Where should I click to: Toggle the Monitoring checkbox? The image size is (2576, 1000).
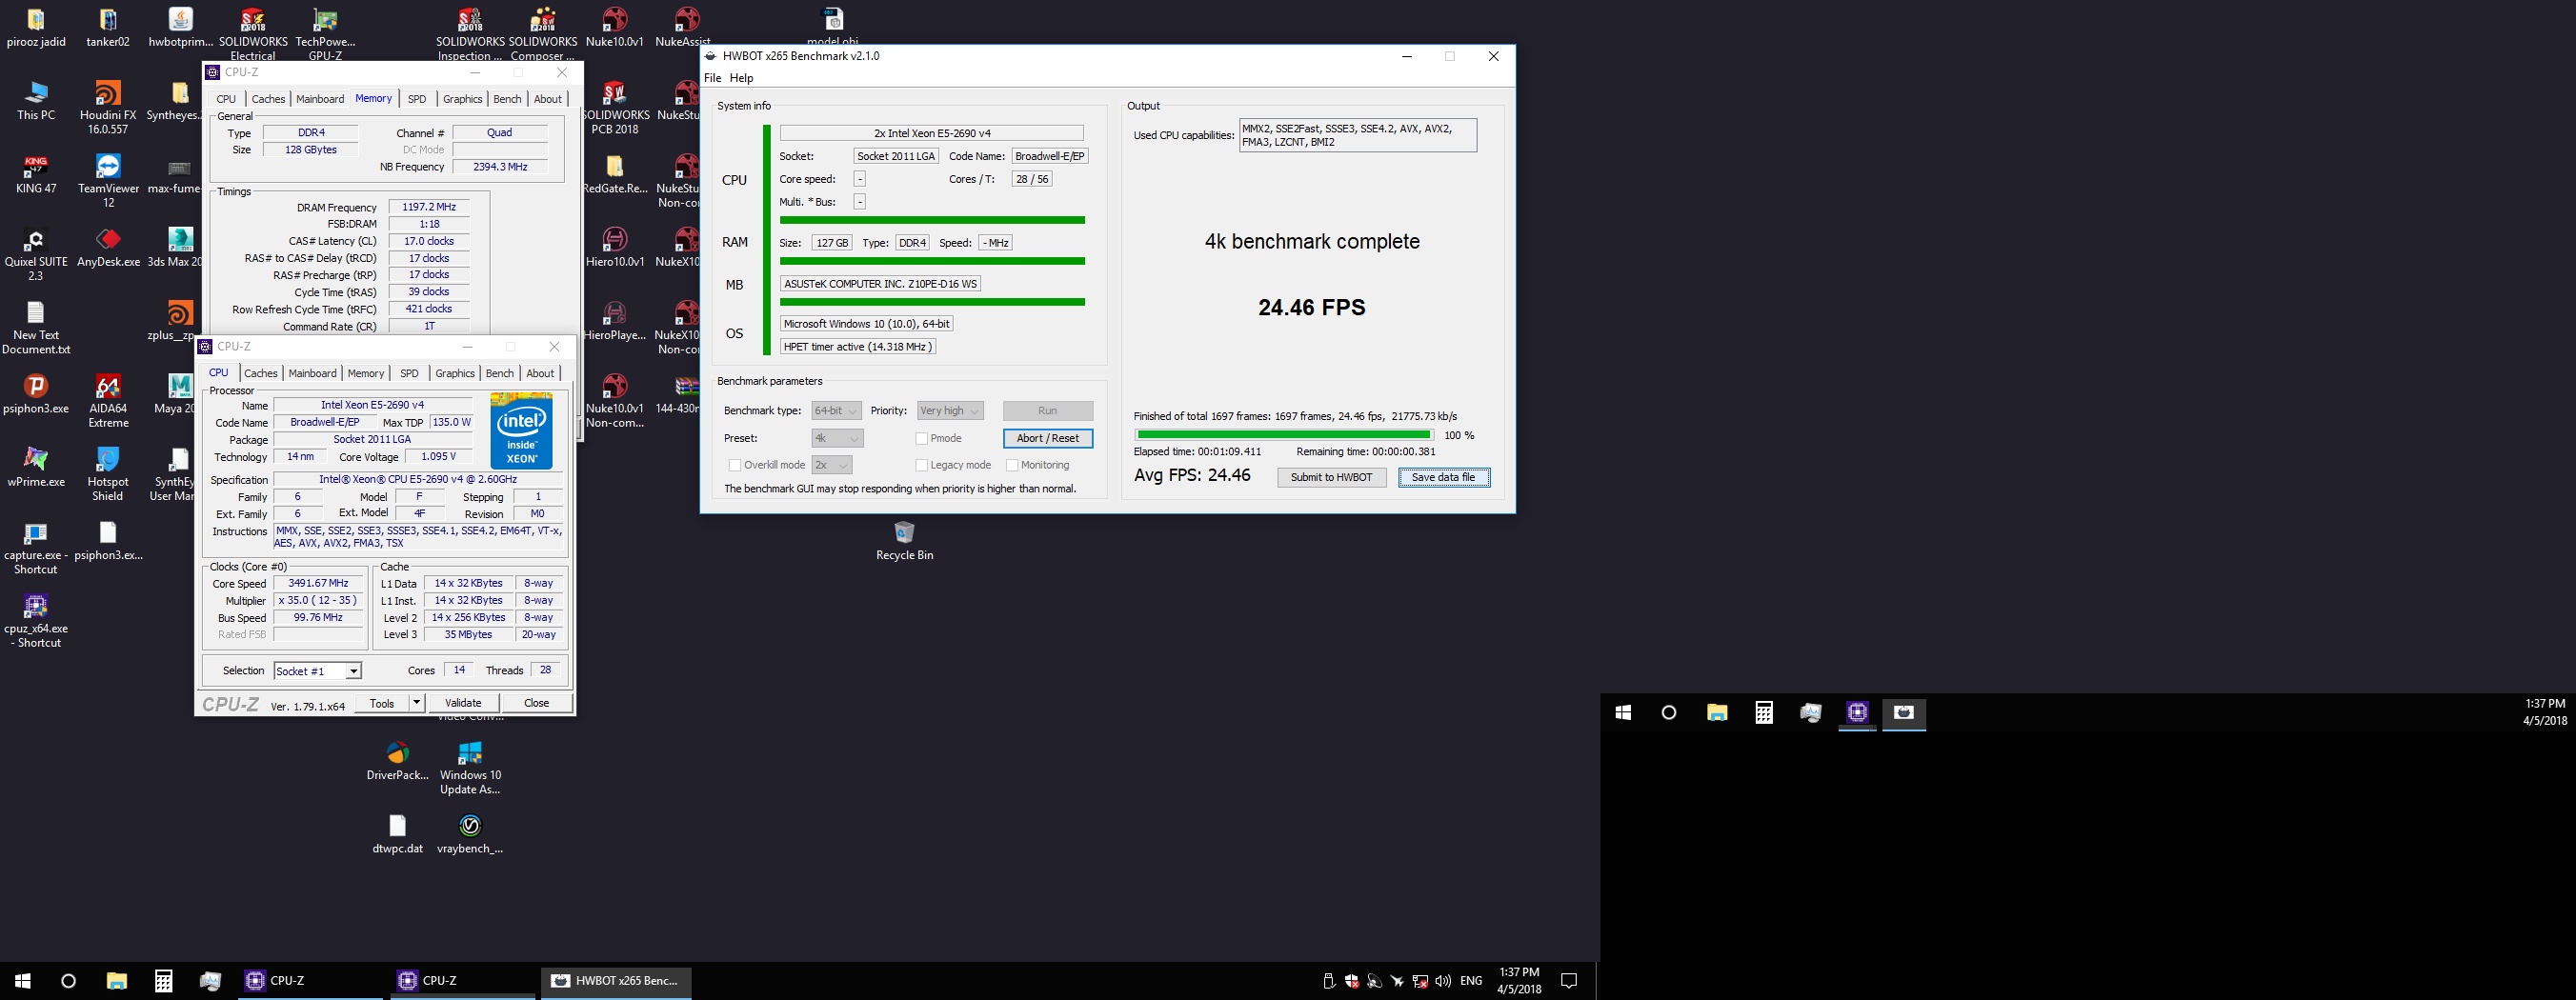pyautogui.click(x=1012, y=465)
